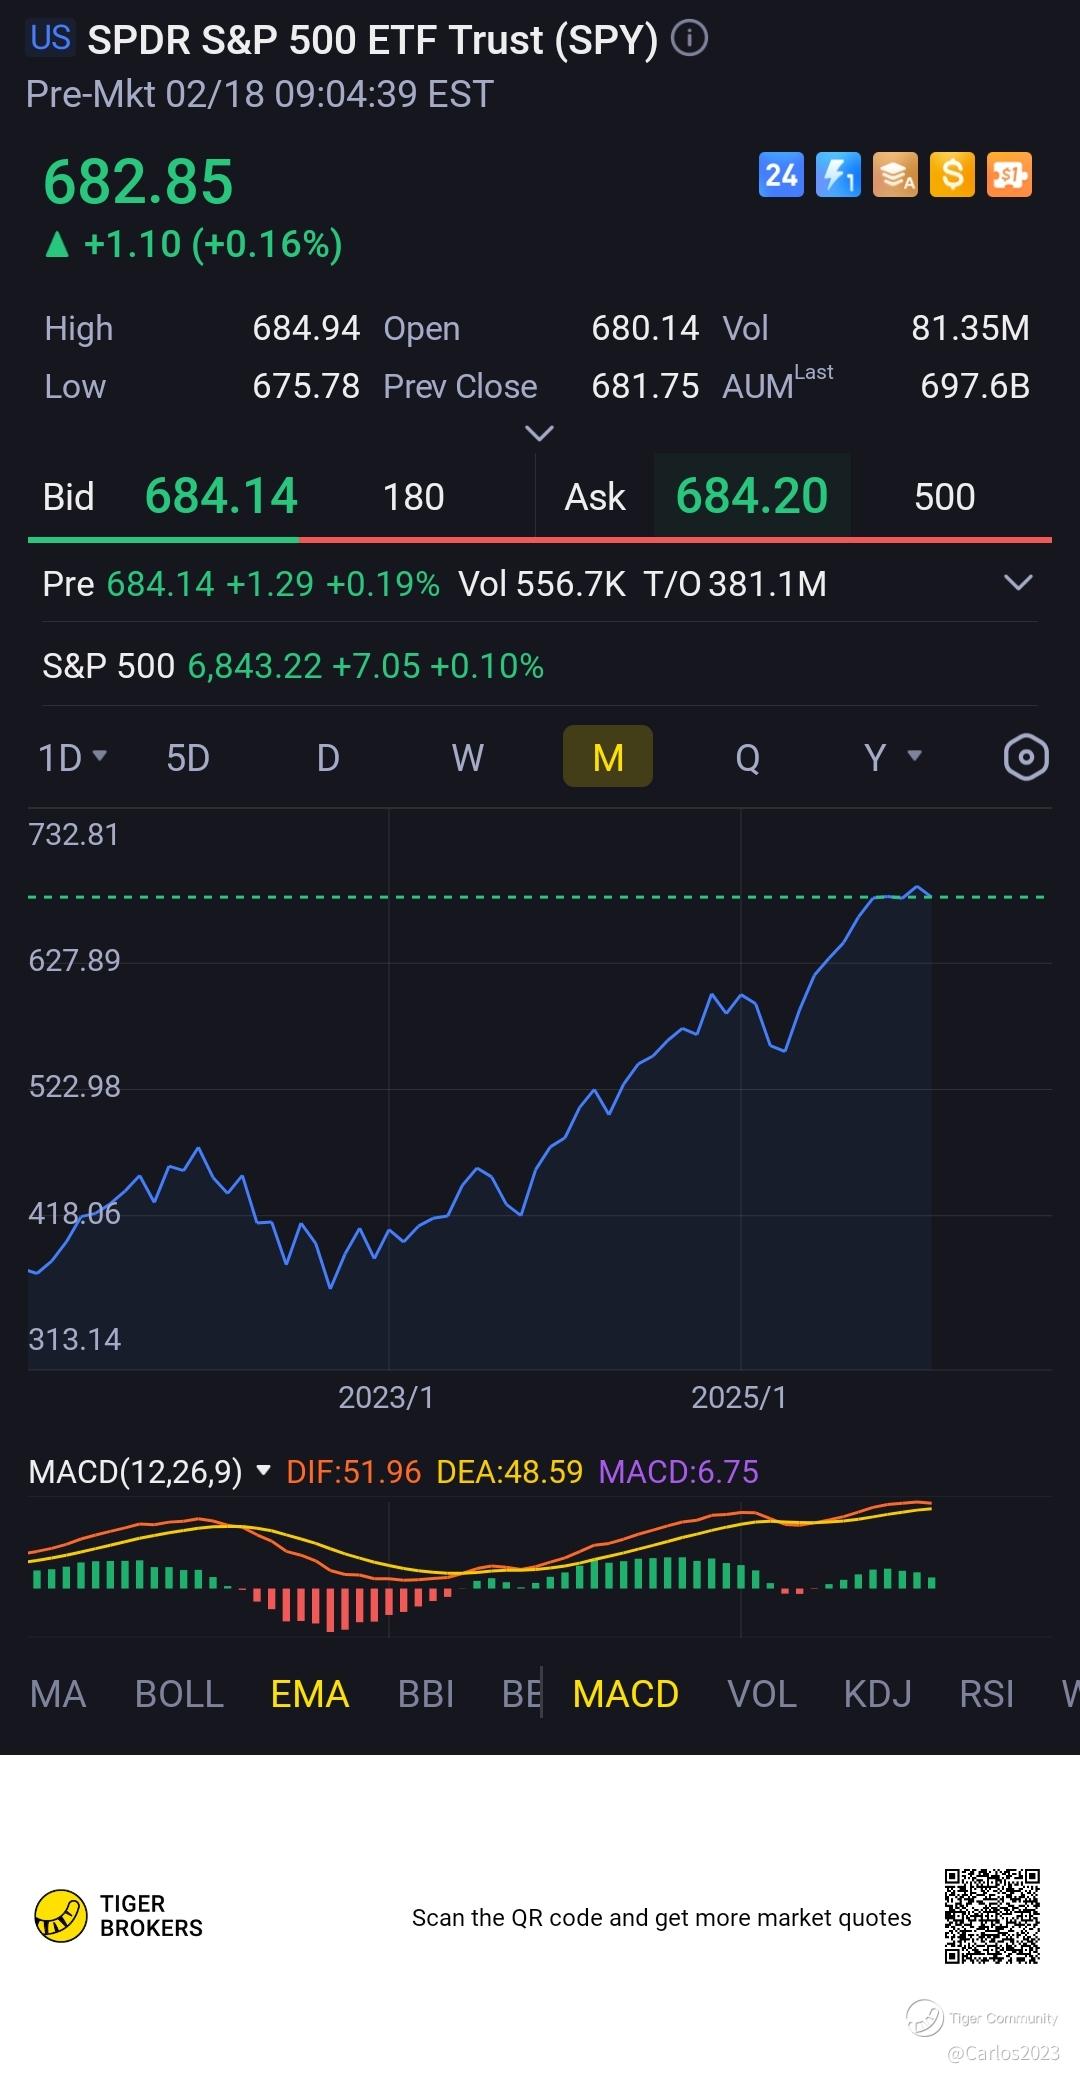Switch to the weekly W chart tab
Image resolution: width=1080 pixels, height=2078 pixels.
pos(467,757)
